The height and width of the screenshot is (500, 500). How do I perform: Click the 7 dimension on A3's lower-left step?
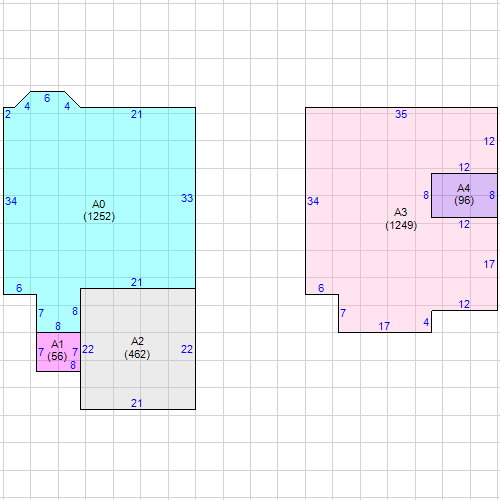[343, 313]
